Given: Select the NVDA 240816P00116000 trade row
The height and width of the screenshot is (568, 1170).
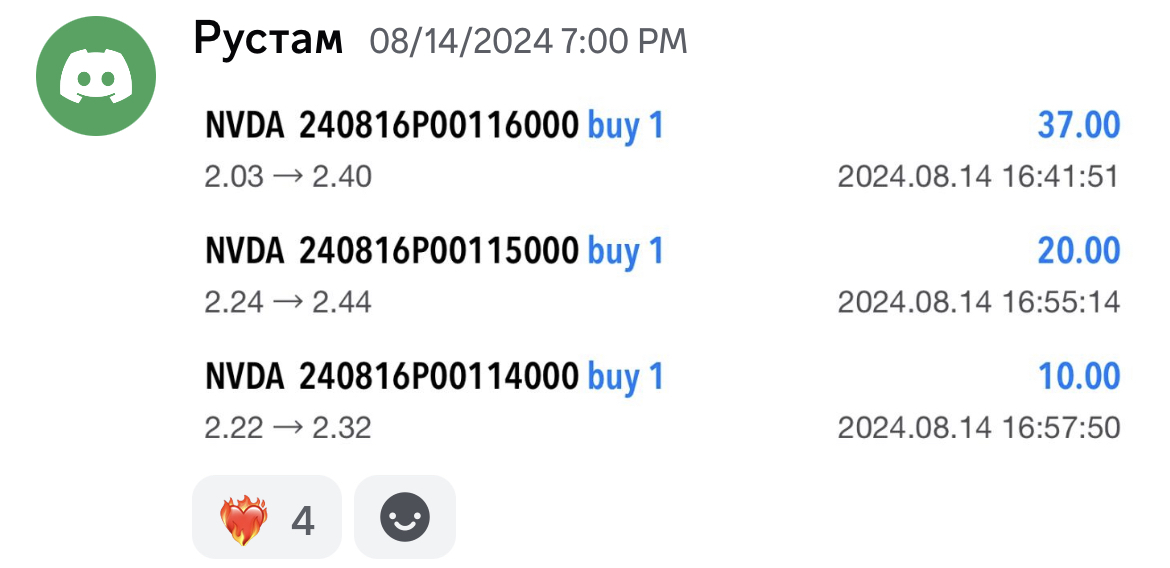Looking at the screenshot, I should (663, 151).
